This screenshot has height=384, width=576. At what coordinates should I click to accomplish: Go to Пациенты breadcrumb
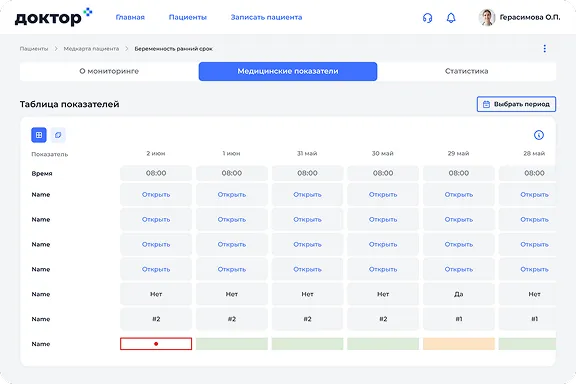tap(34, 49)
